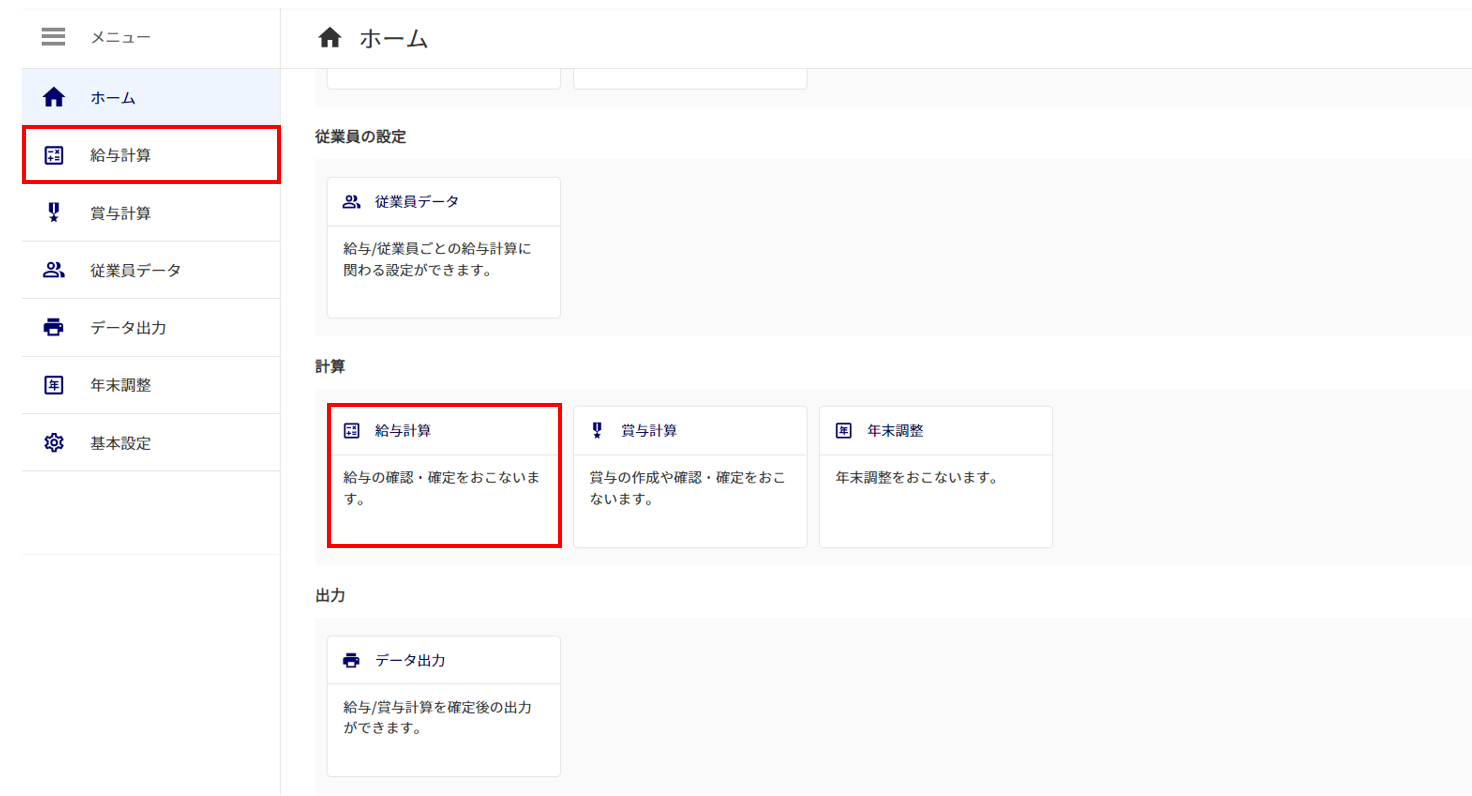Click the データ出力 card description text
Image resolution: width=1472 pixels, height=796 pixels.
point(437,718)
